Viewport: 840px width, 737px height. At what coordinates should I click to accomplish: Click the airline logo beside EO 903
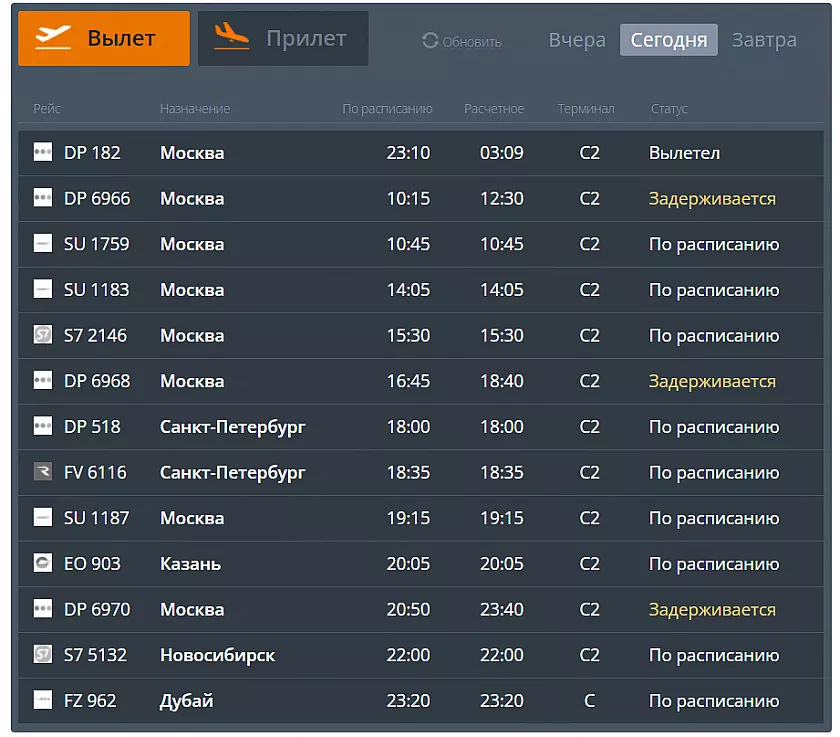click(x=43, y=564)
